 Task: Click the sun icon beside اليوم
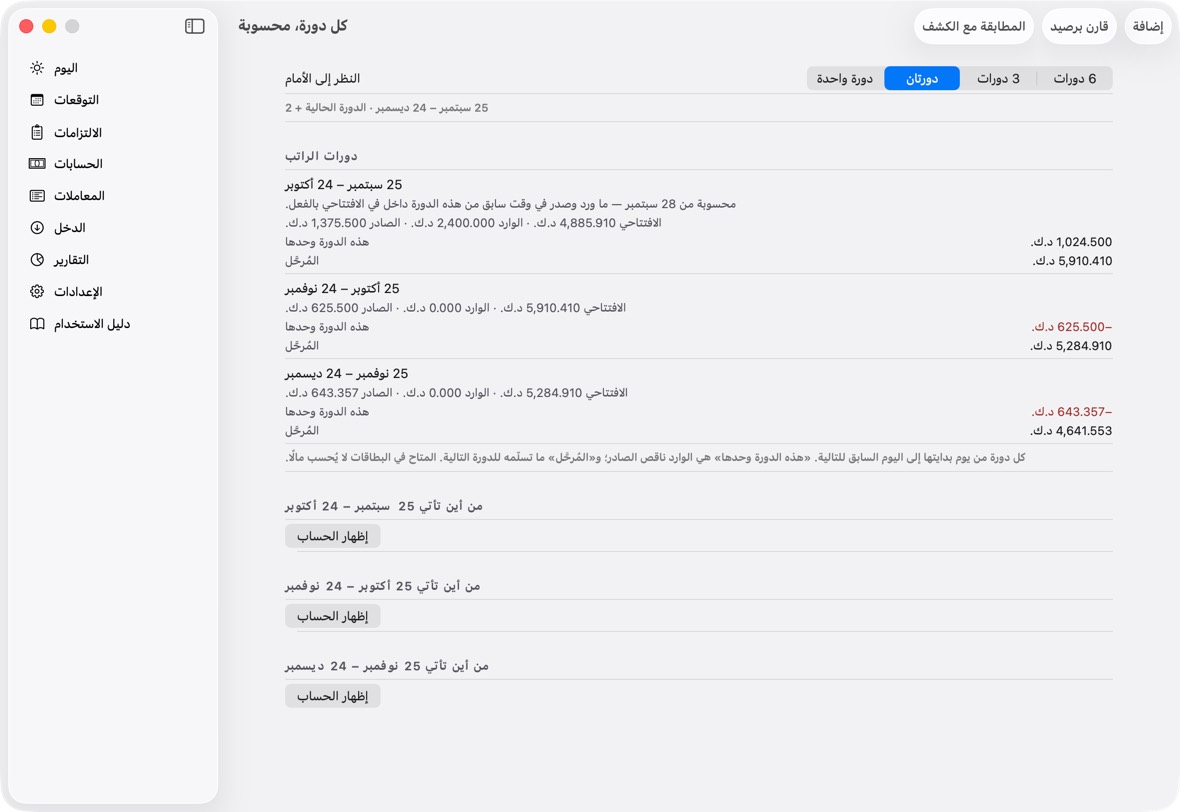tap(37, 68)
